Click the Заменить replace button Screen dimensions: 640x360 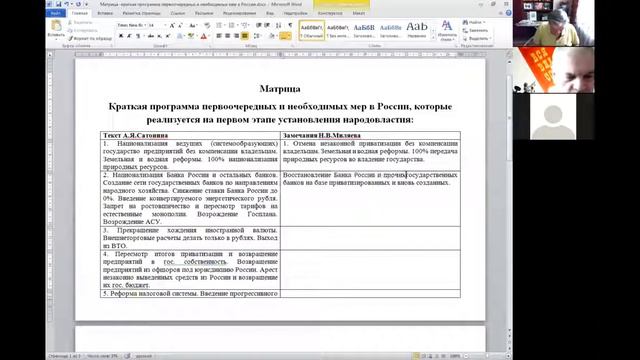pos(475,30)
